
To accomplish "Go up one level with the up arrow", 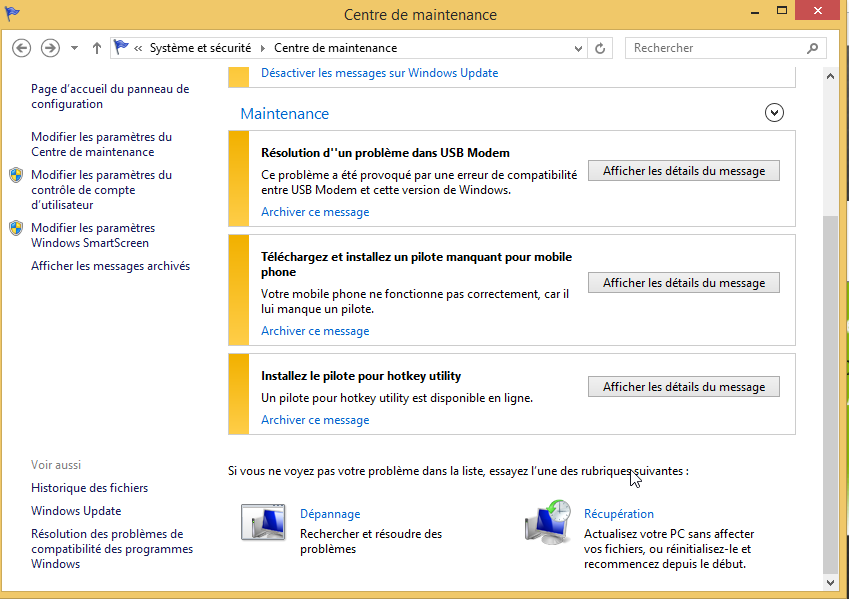I will pyautogui.click(x=96, y=48).
